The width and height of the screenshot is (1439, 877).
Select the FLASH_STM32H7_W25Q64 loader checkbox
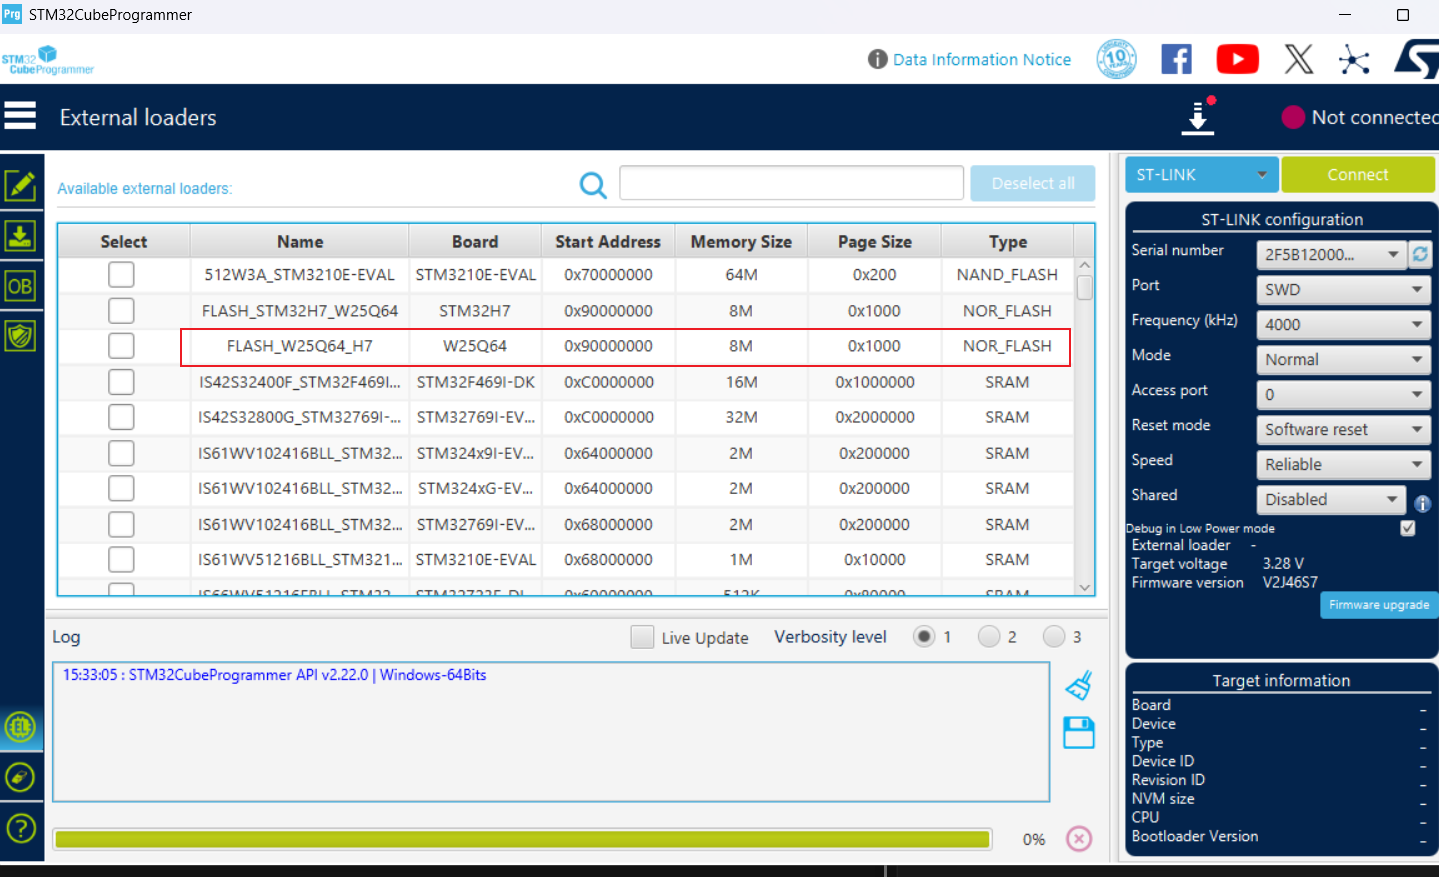point(121,311)
